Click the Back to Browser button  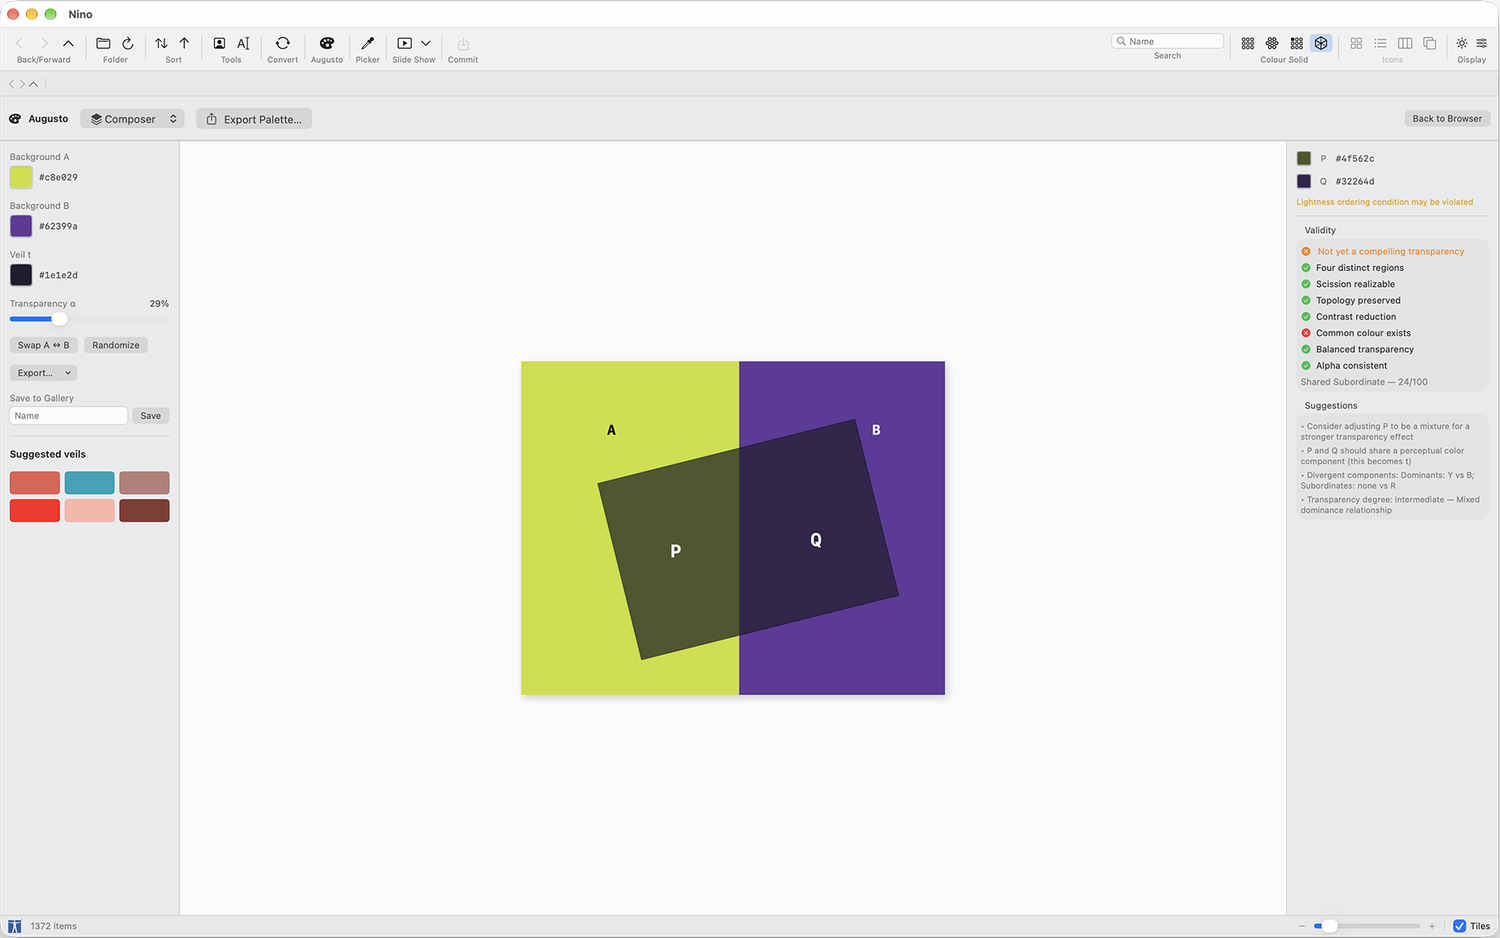1447,118
